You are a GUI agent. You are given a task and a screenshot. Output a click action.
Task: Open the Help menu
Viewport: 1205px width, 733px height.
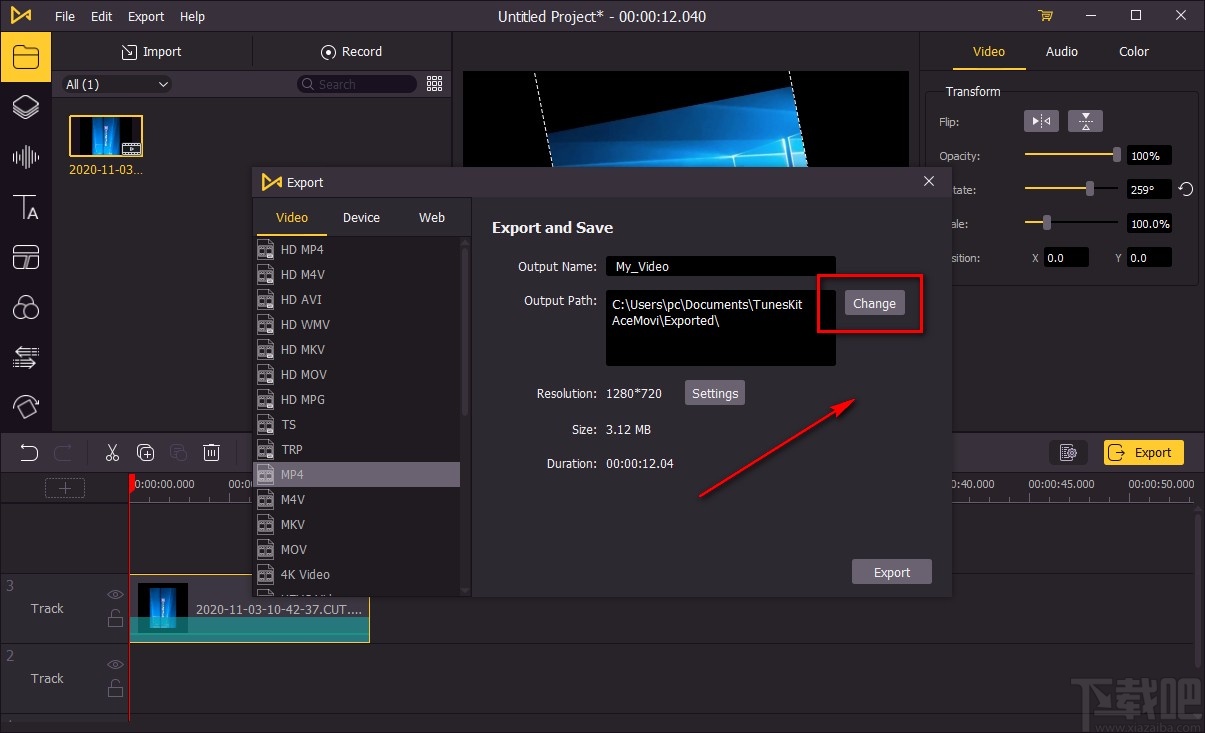192,16
